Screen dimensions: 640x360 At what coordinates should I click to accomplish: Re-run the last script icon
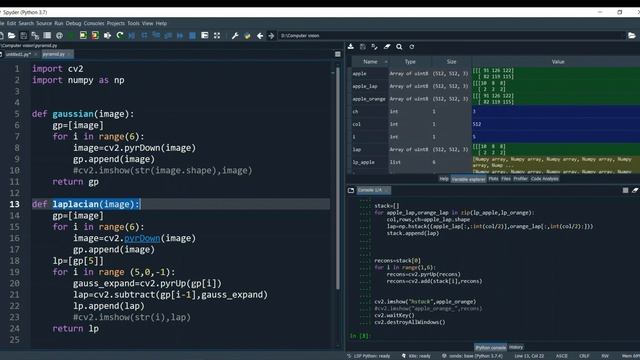pos(120,36)
